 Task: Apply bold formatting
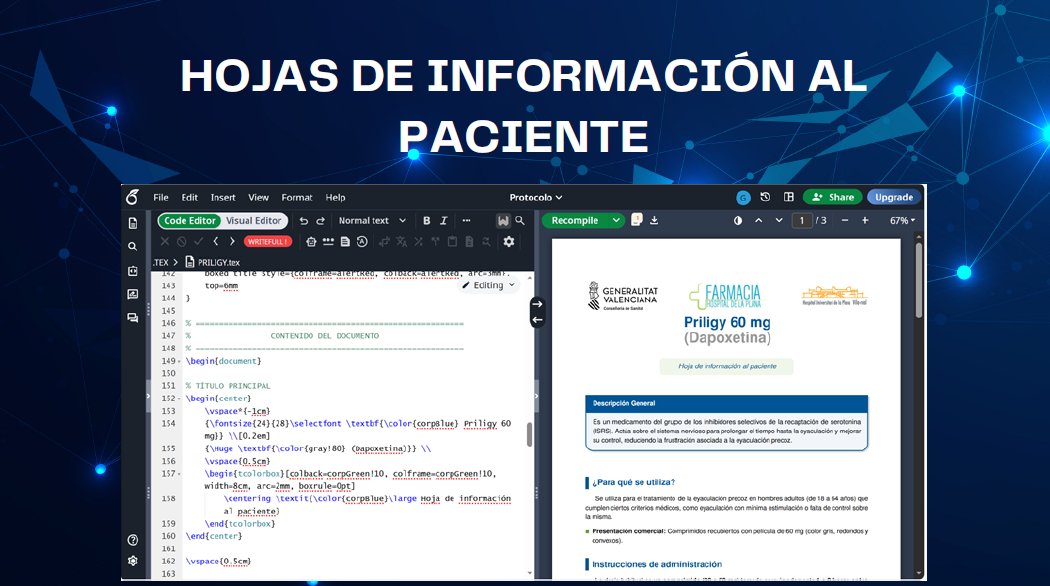click(x=427, y=220)
